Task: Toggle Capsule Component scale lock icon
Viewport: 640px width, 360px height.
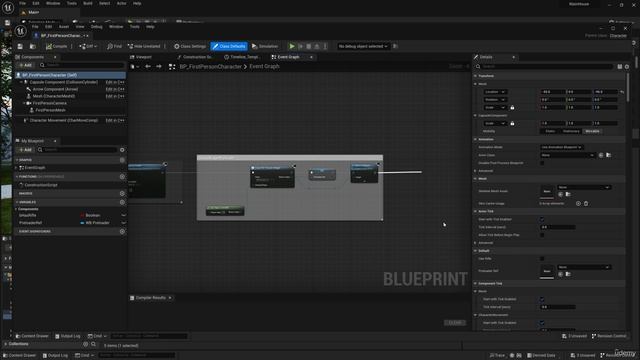Action: click(512, 123)
